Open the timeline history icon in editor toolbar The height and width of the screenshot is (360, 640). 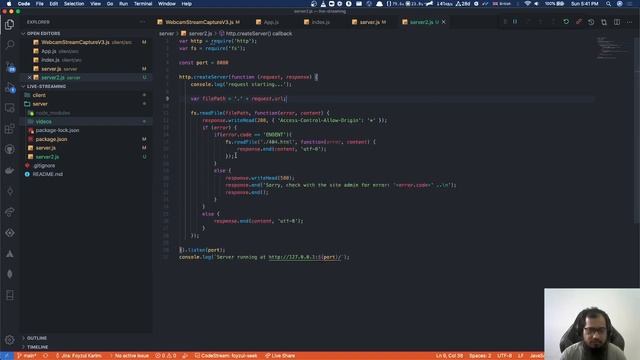591,22
